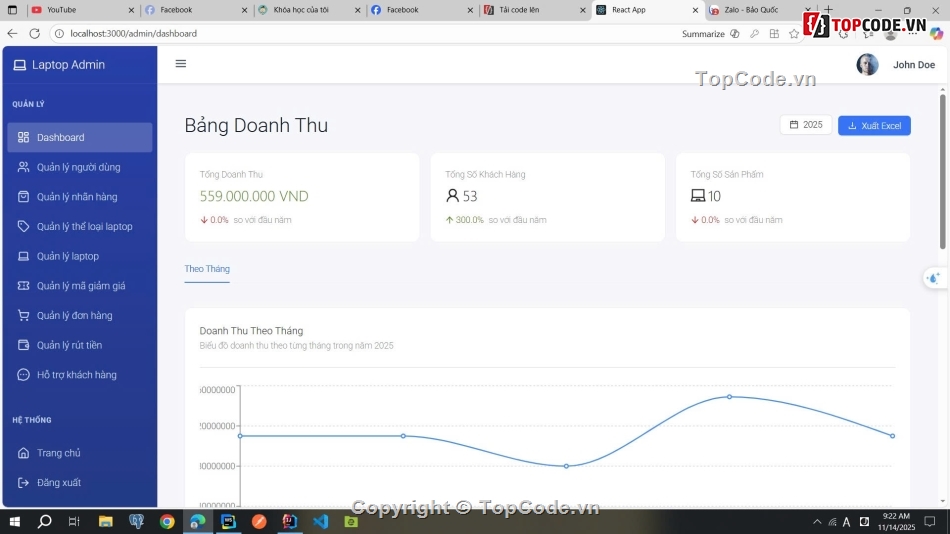950x534 pixels.
Task: Click the browser address bar
Action: [360, 34]
